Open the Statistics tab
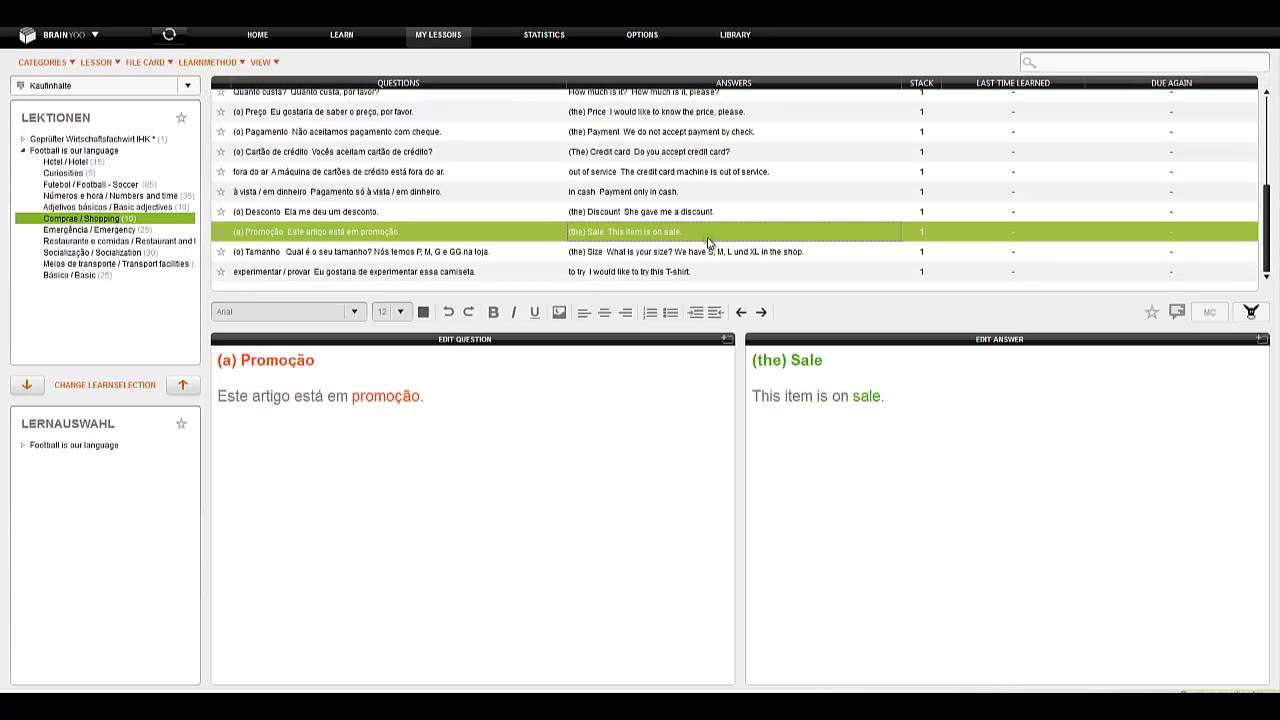Image resolution: width=1280 pixels, height=720 pixels. pyautogui.click(x=544, y=35)
